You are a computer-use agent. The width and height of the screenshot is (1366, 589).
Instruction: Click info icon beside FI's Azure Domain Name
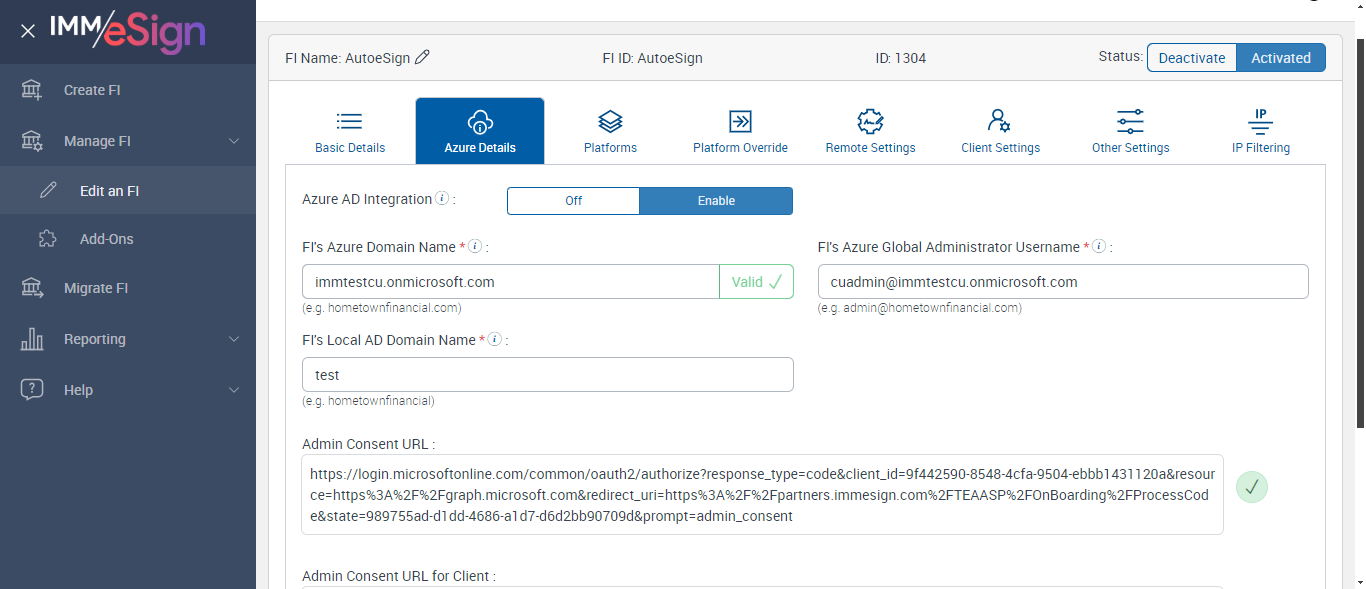[x=475, y=246]
